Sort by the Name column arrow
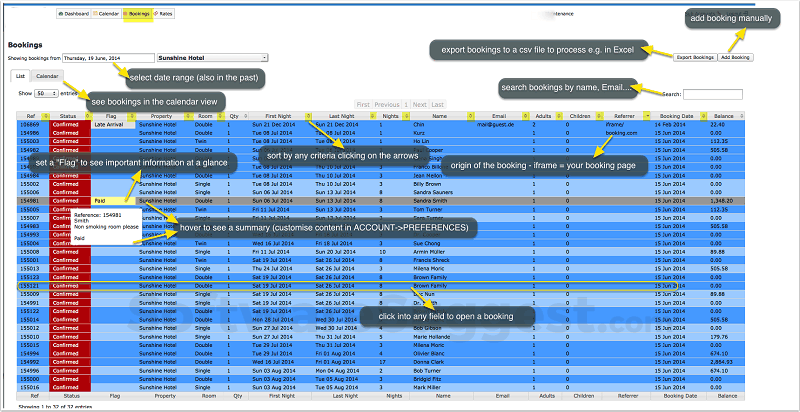 (x=470, y=116)
